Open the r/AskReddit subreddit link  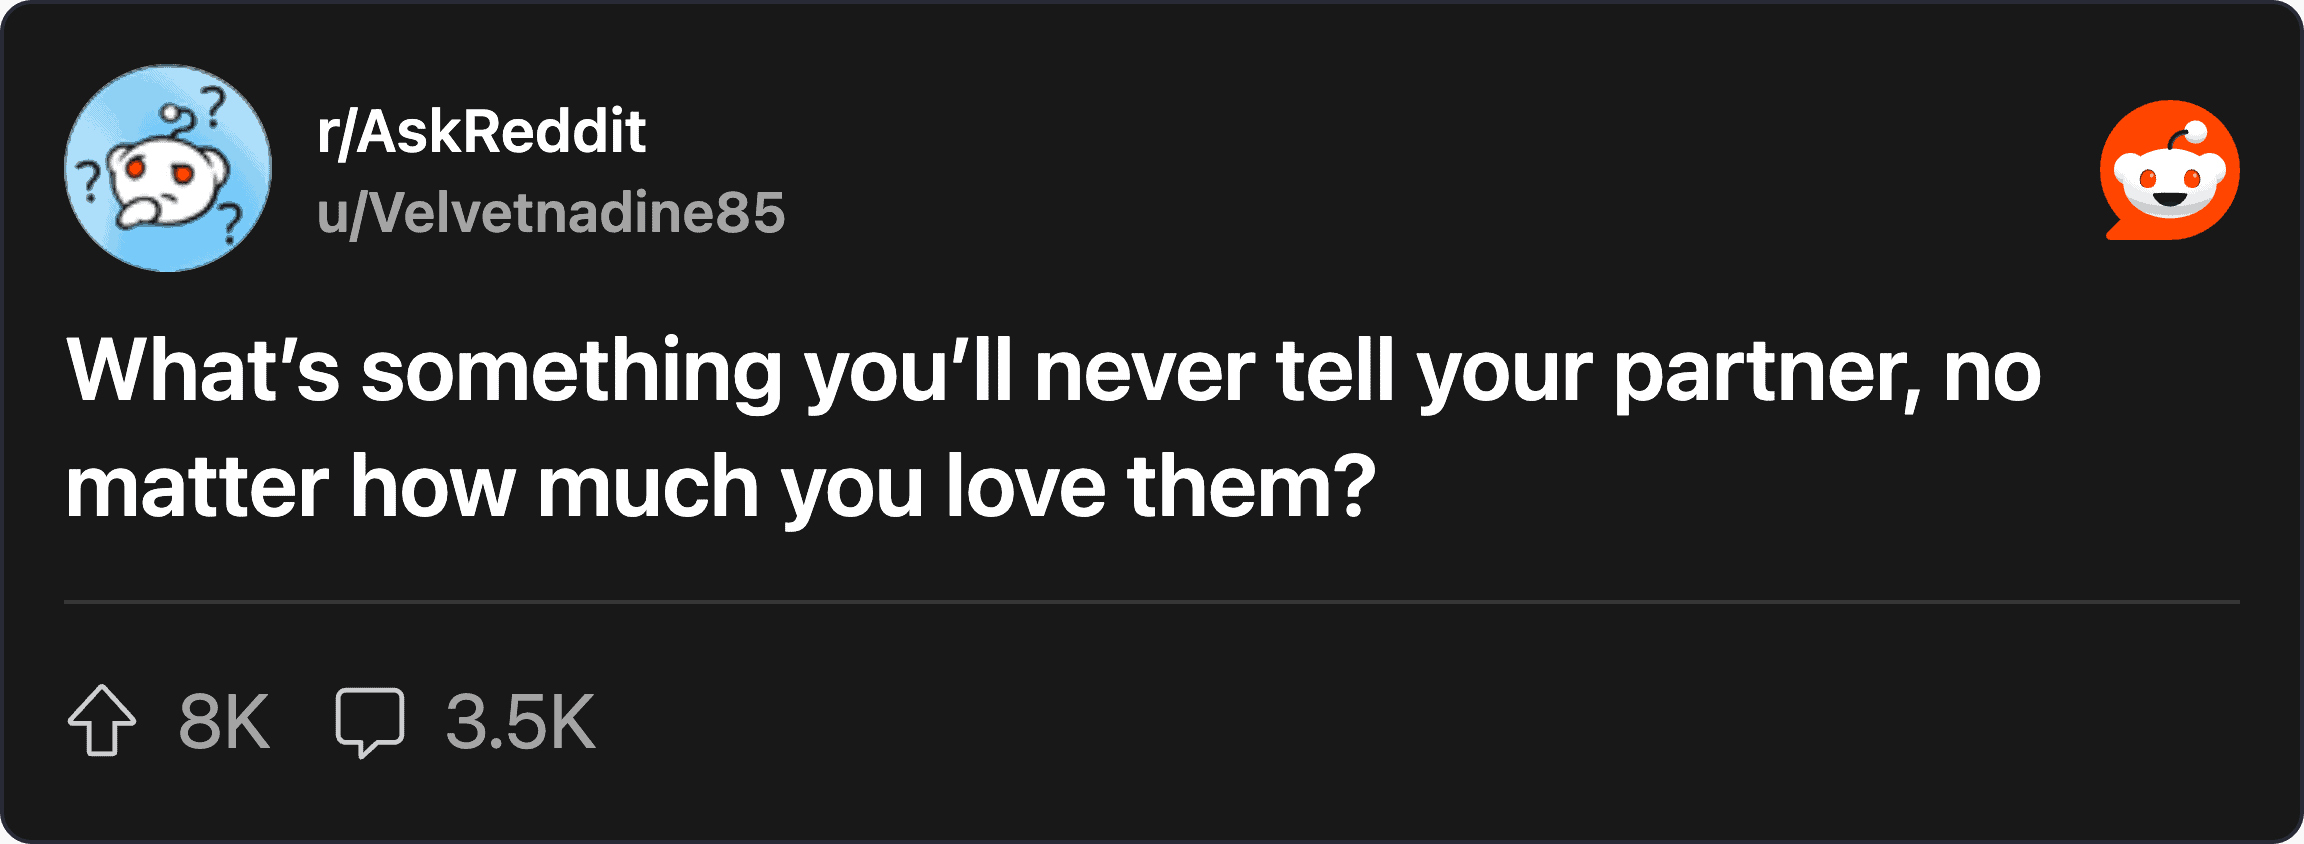(x=481, y=131)
